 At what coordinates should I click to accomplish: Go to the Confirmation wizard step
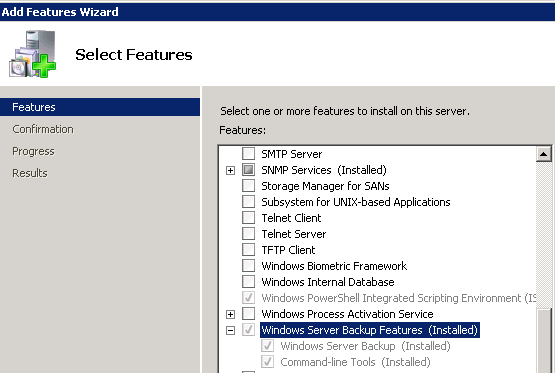tap(43, 129)
